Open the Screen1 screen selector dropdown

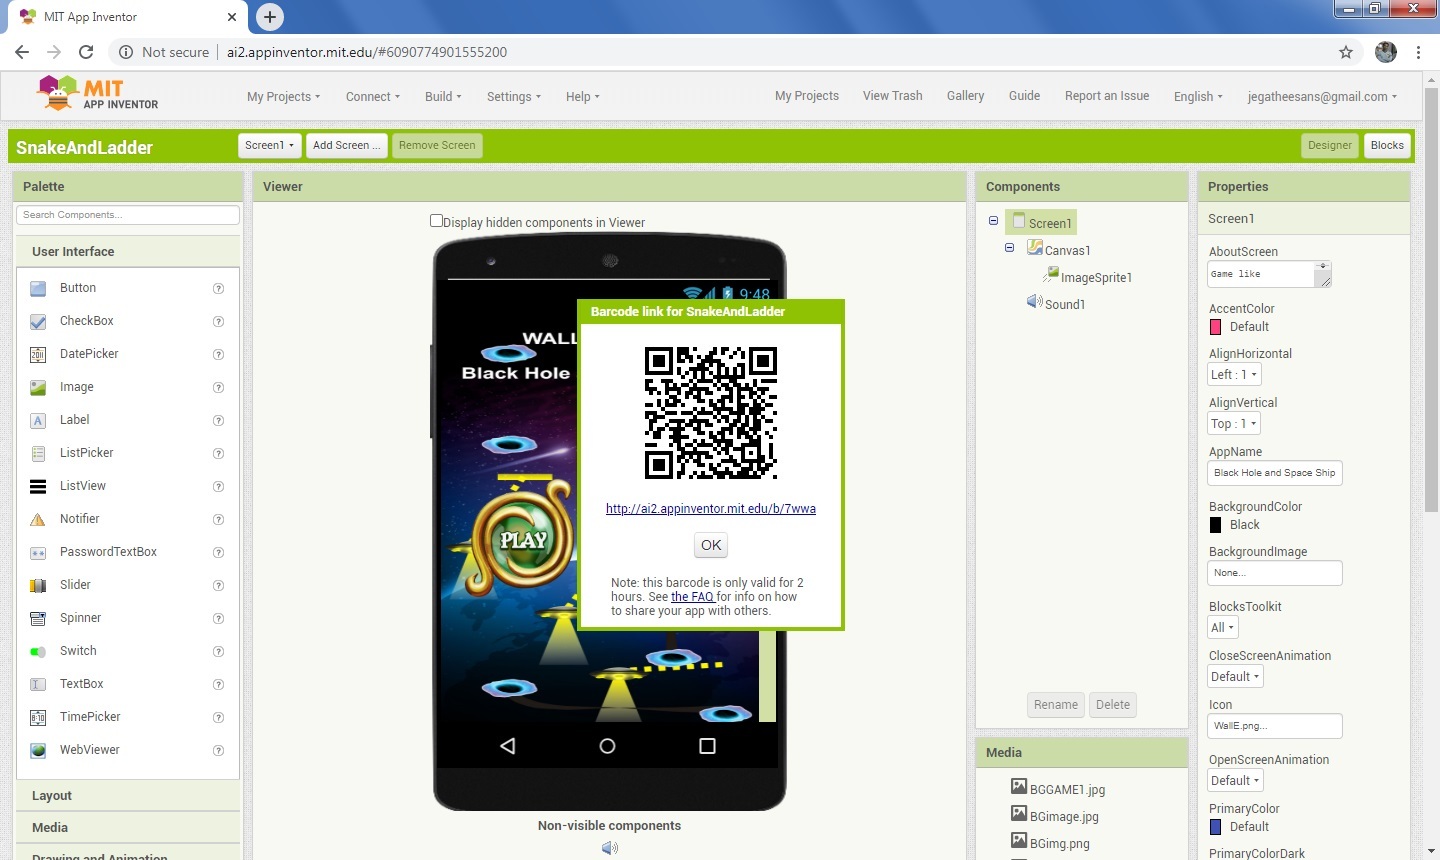[269, 145]
